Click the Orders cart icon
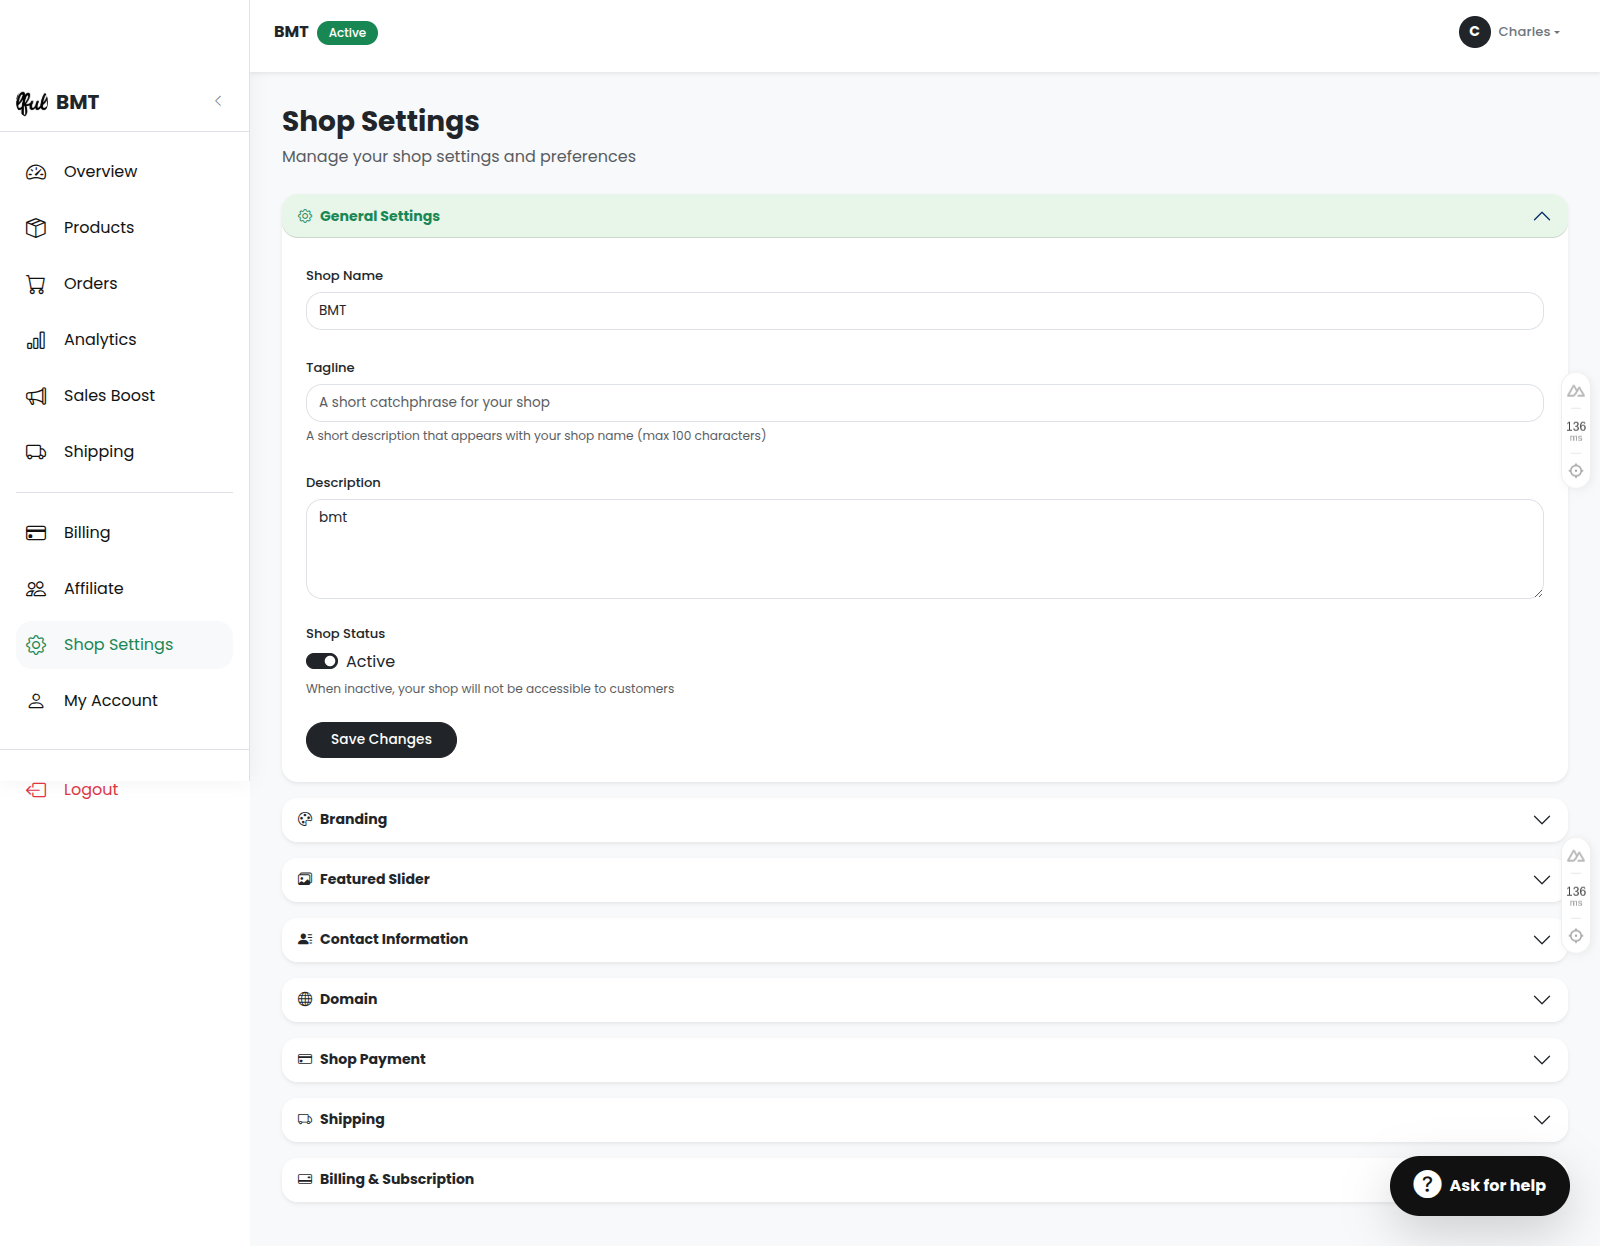The height and width of the screenshot is (1246, 1600). click(x=36, y=284)
